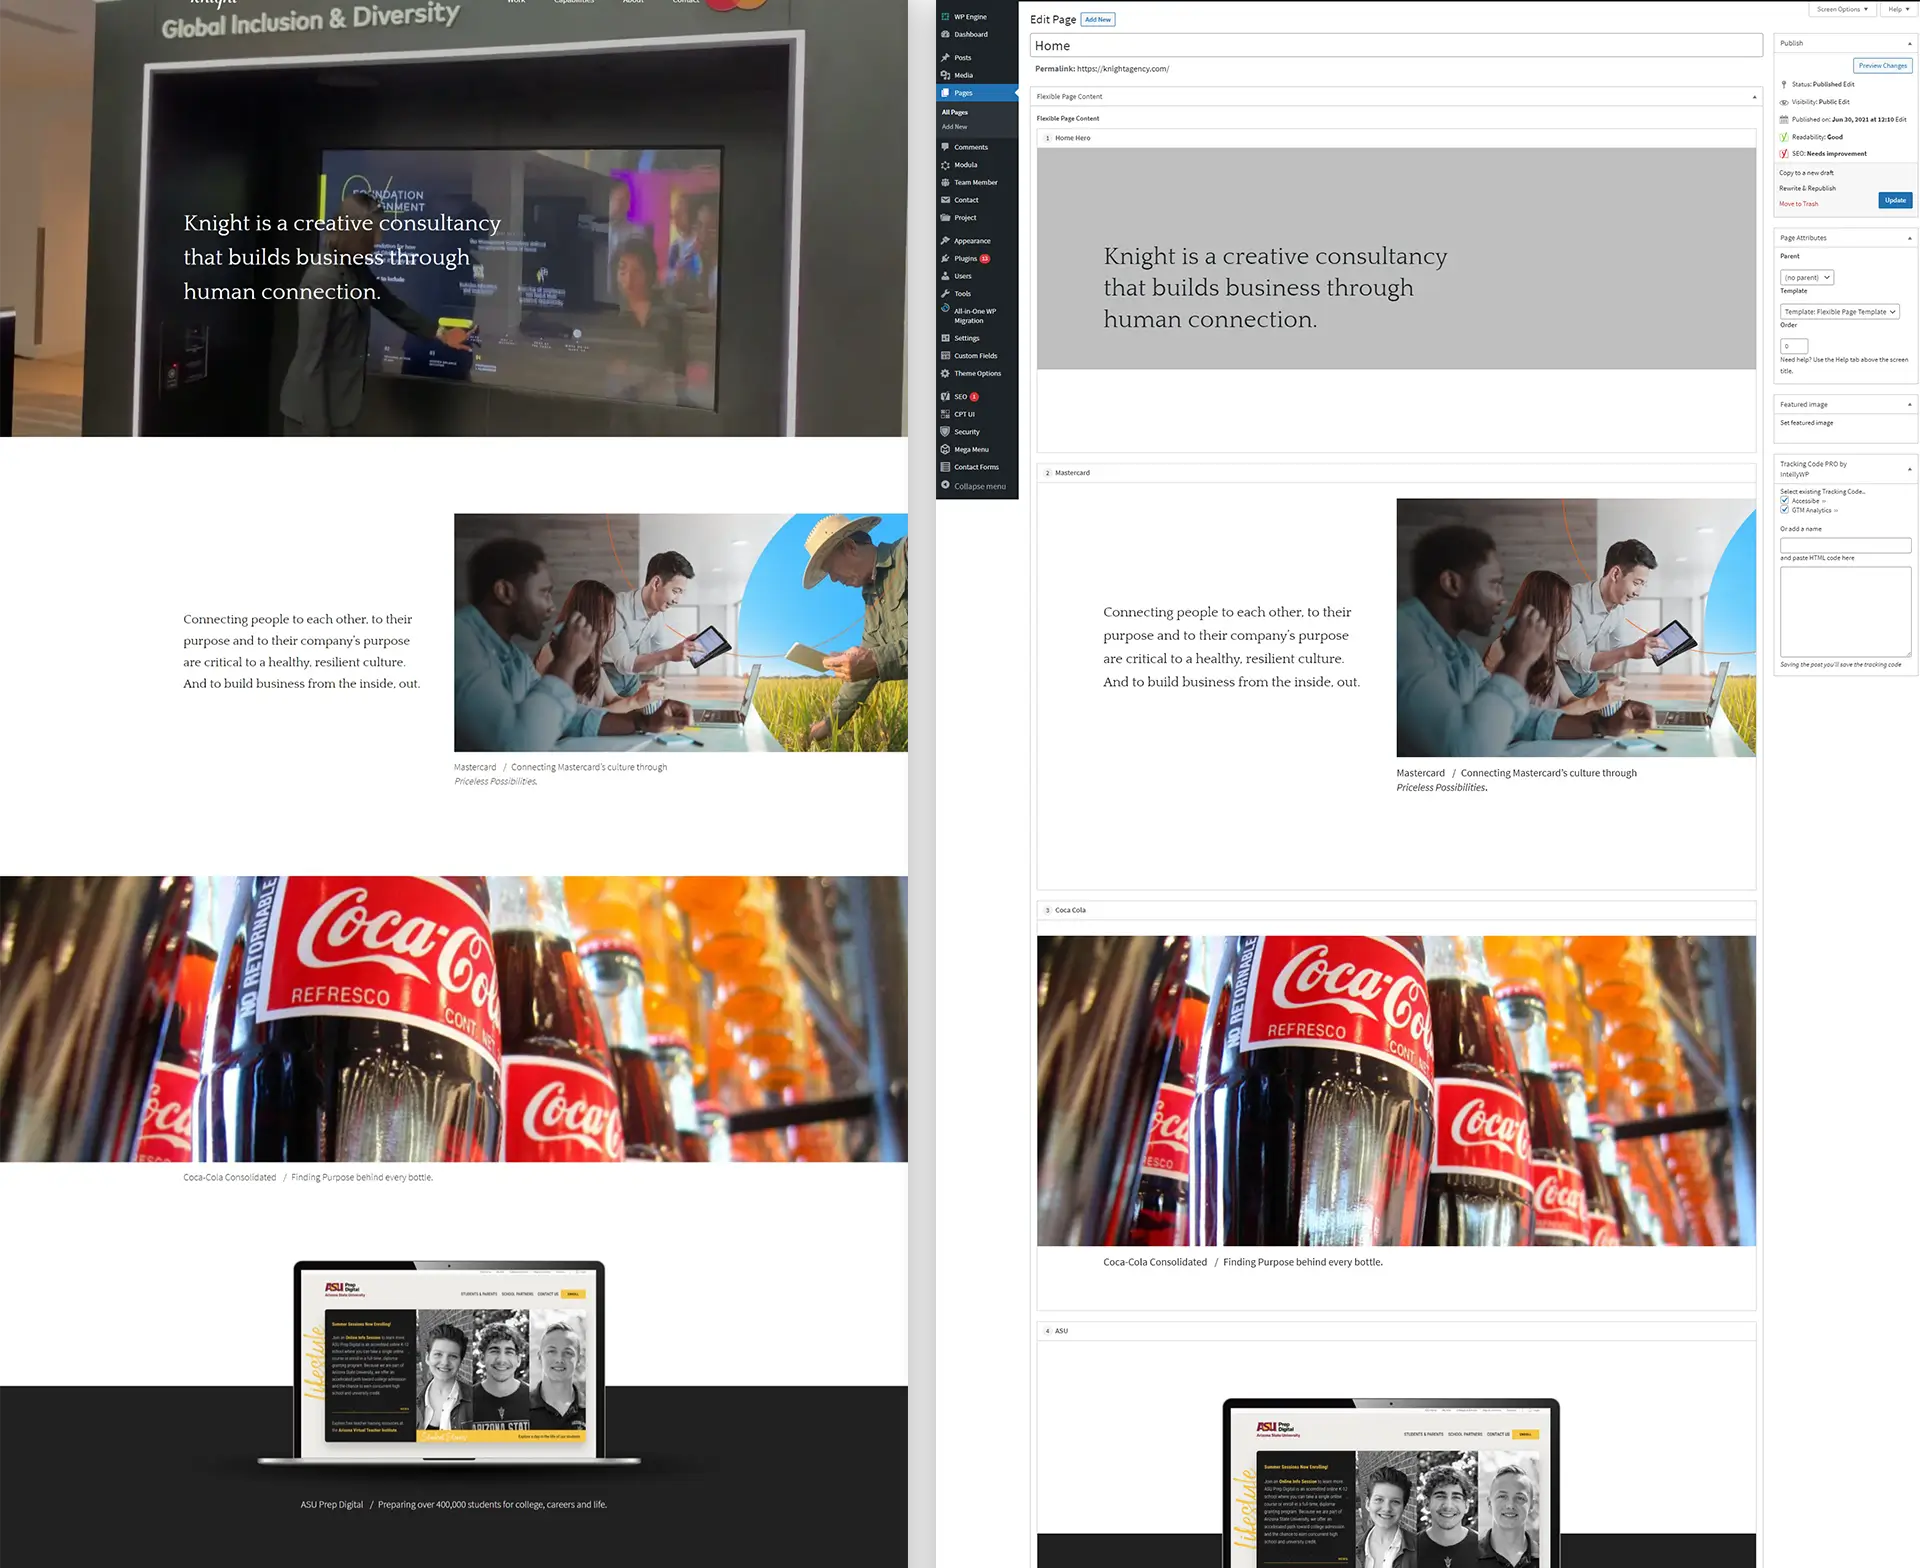The image size is (1920, 1568).
Task: Open the Appearance paintbrush icon
Action: pos(945,241)
